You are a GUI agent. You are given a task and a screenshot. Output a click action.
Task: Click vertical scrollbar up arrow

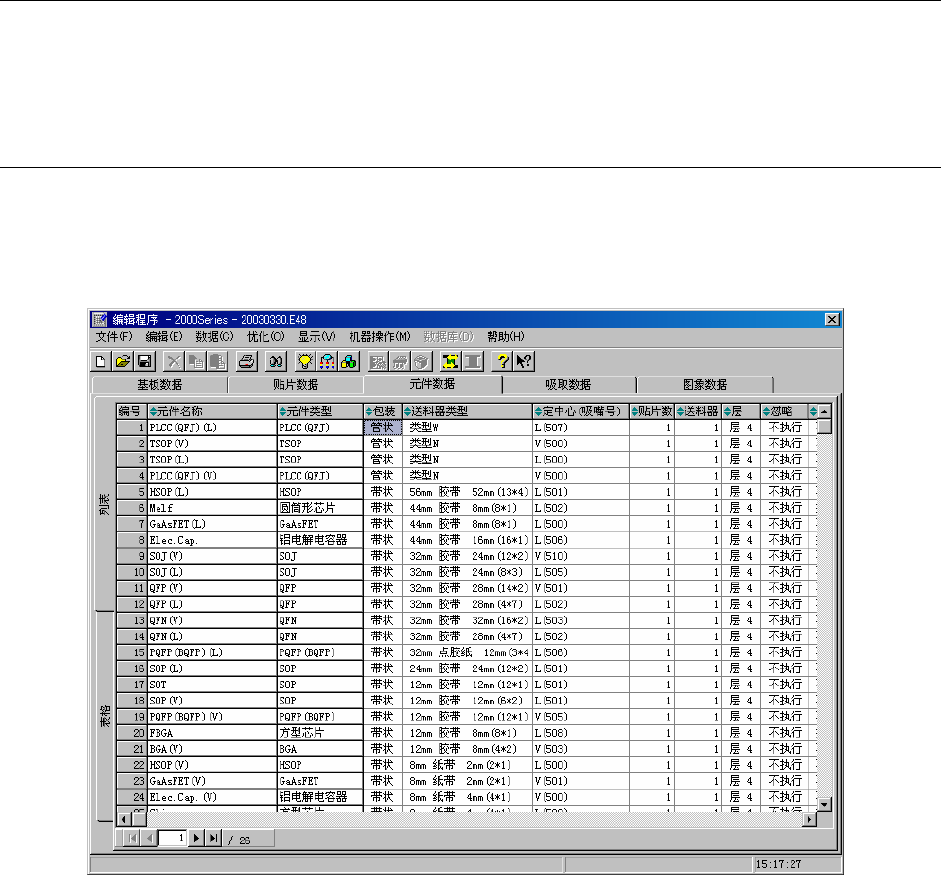point(825,411)
